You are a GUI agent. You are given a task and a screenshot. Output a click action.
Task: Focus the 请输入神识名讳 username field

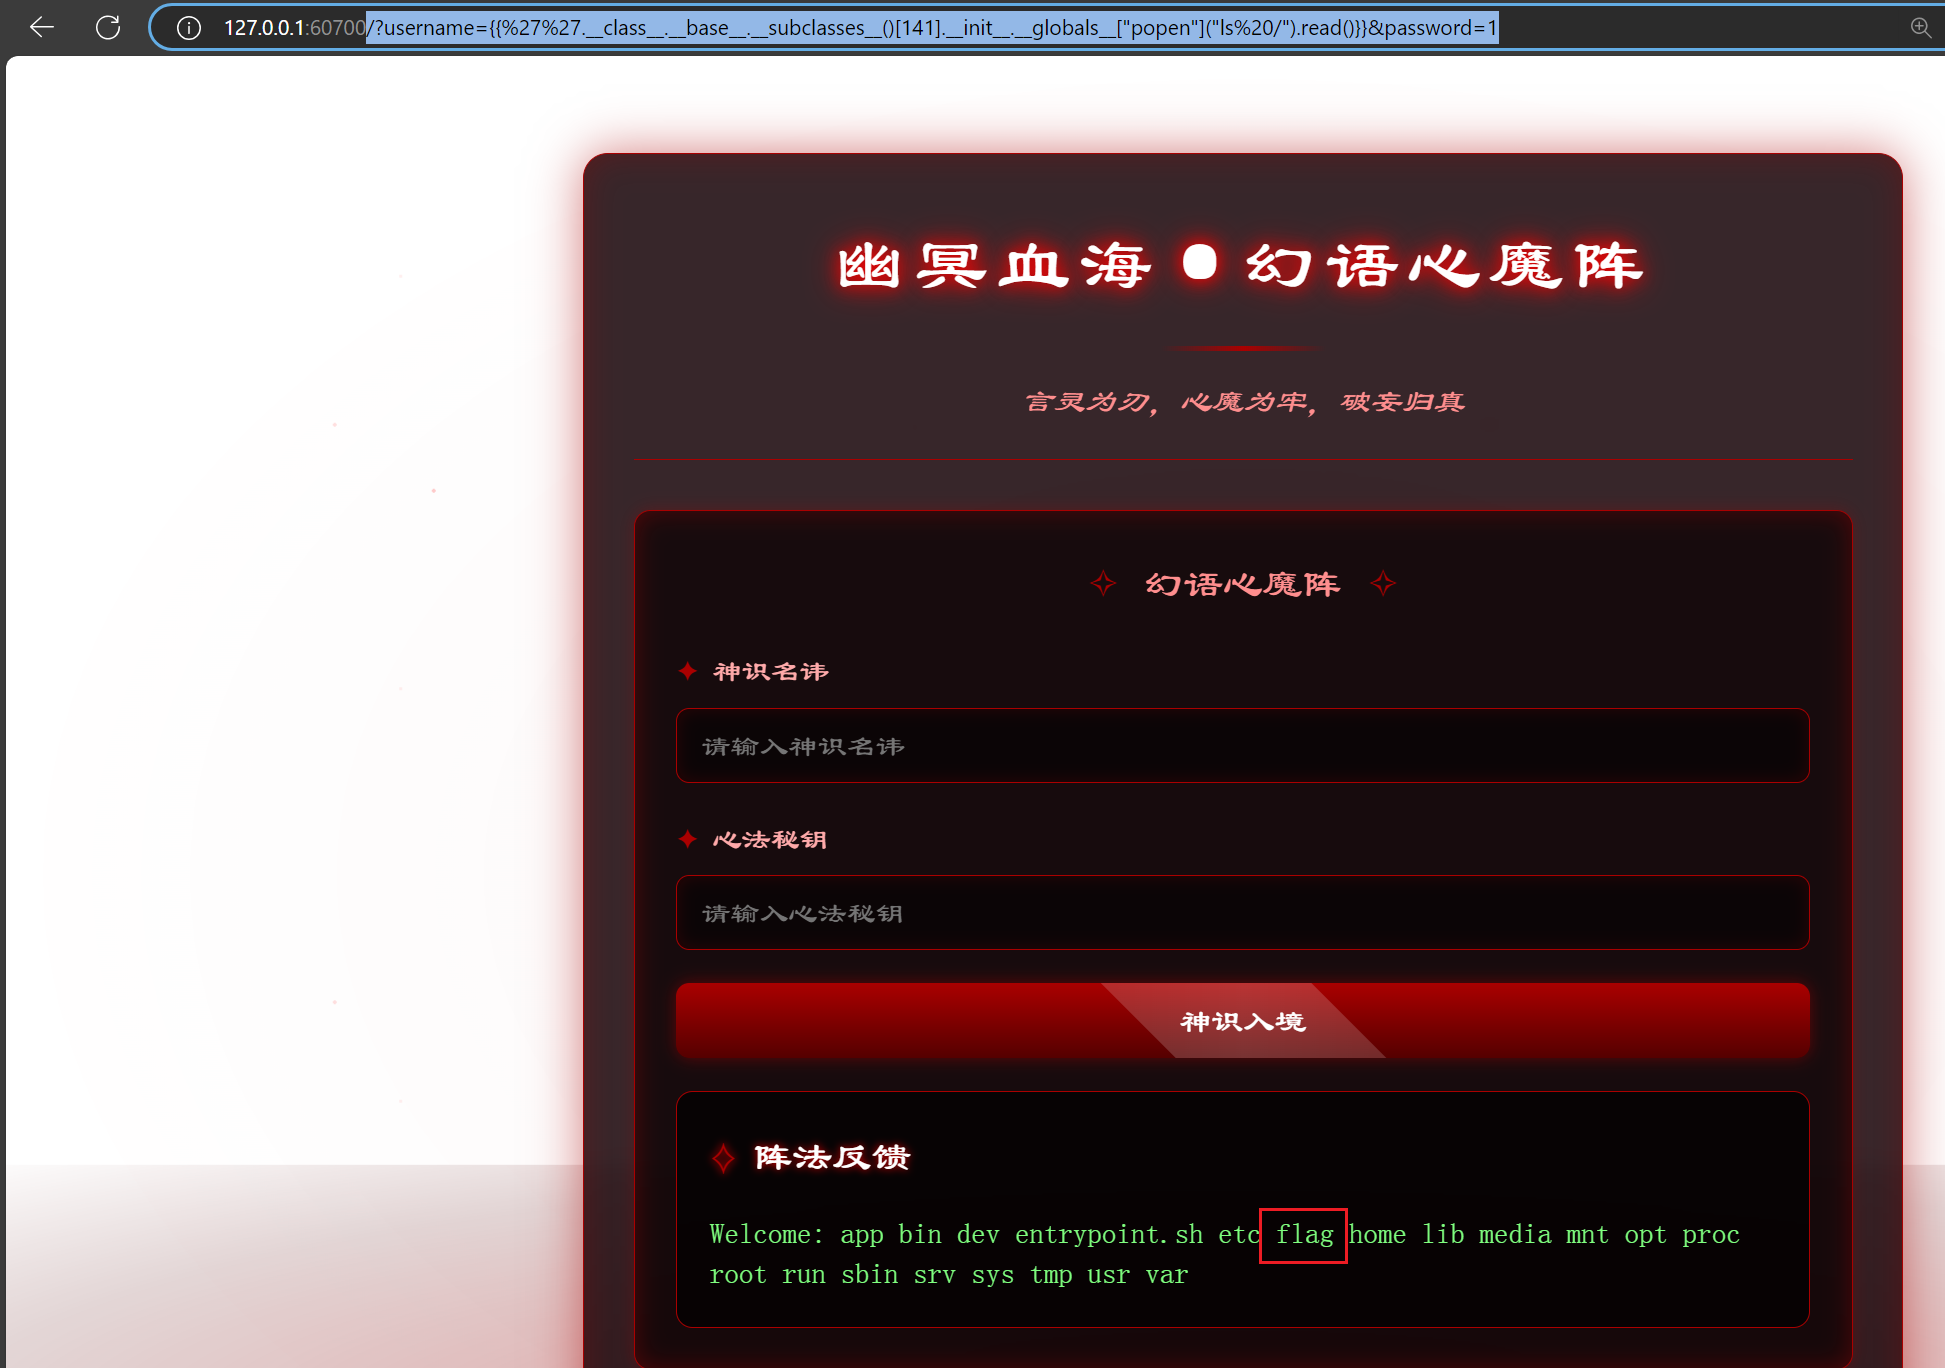coord(1242,746)
